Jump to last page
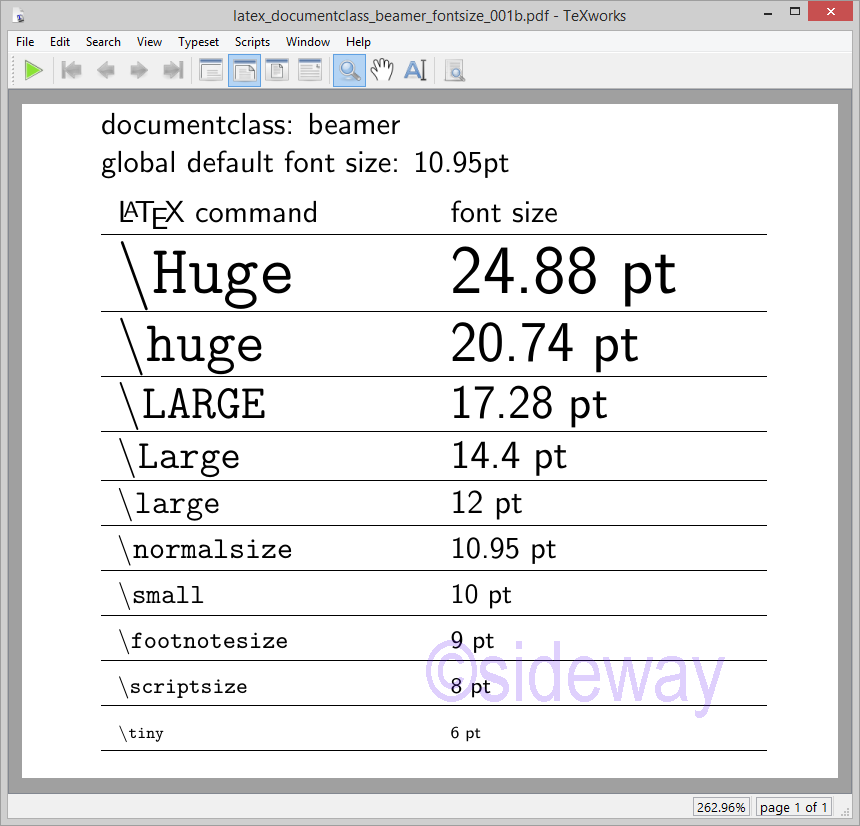This screenshot has width=860, height=826. (x=173, y=71)
